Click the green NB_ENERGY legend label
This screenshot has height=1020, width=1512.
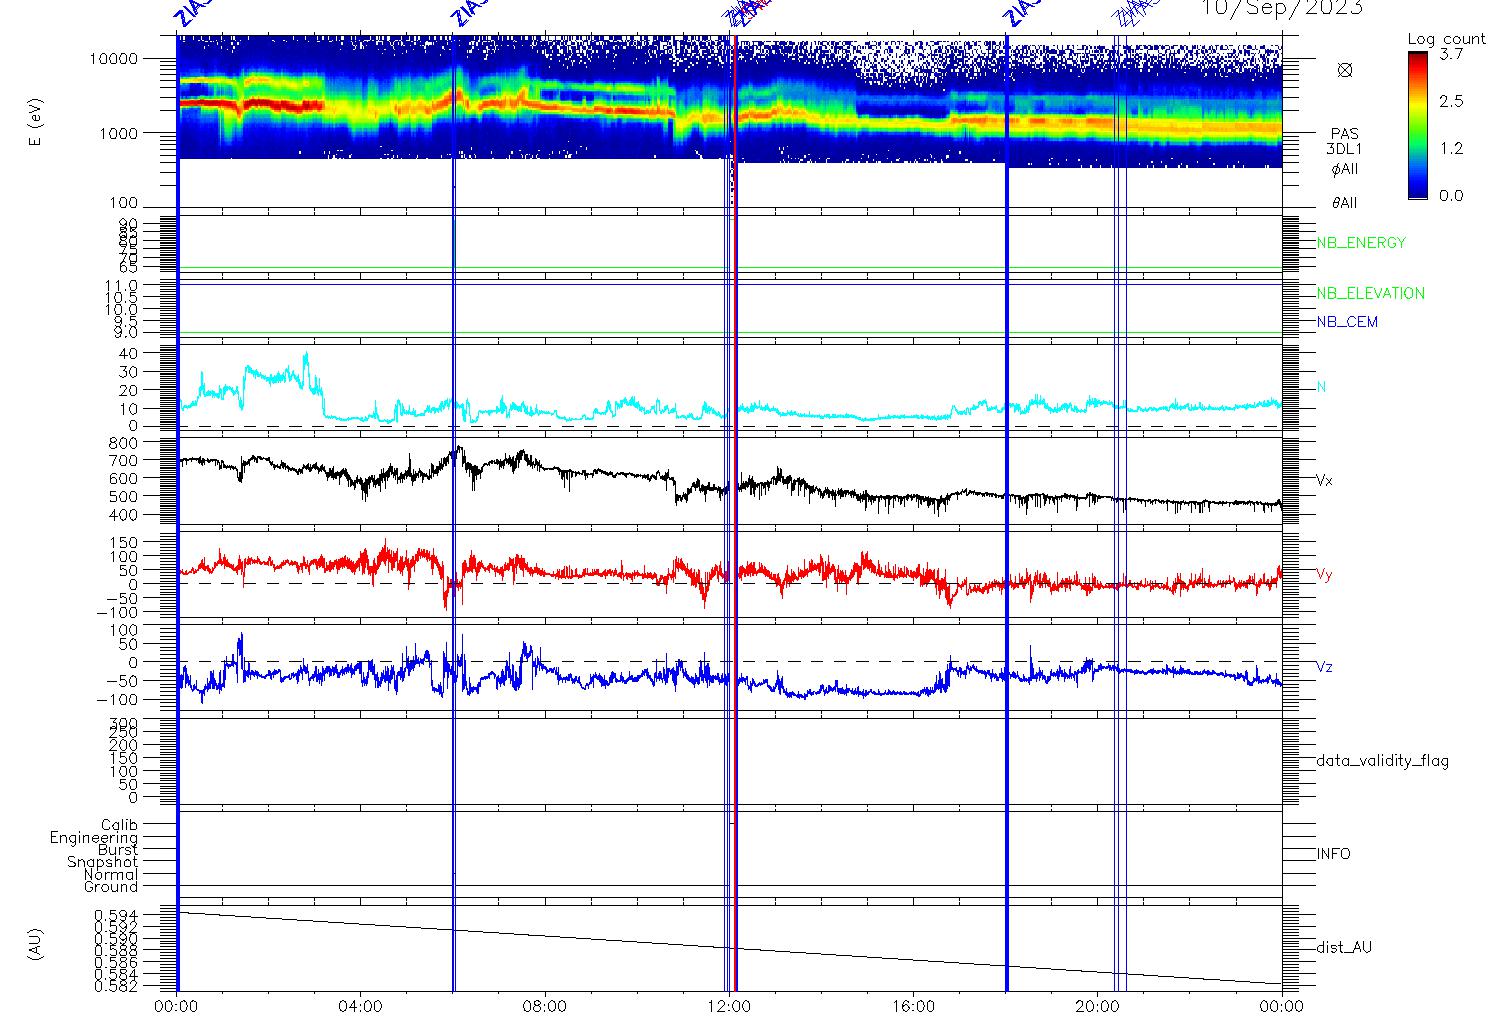click(x=1361, y=243)
